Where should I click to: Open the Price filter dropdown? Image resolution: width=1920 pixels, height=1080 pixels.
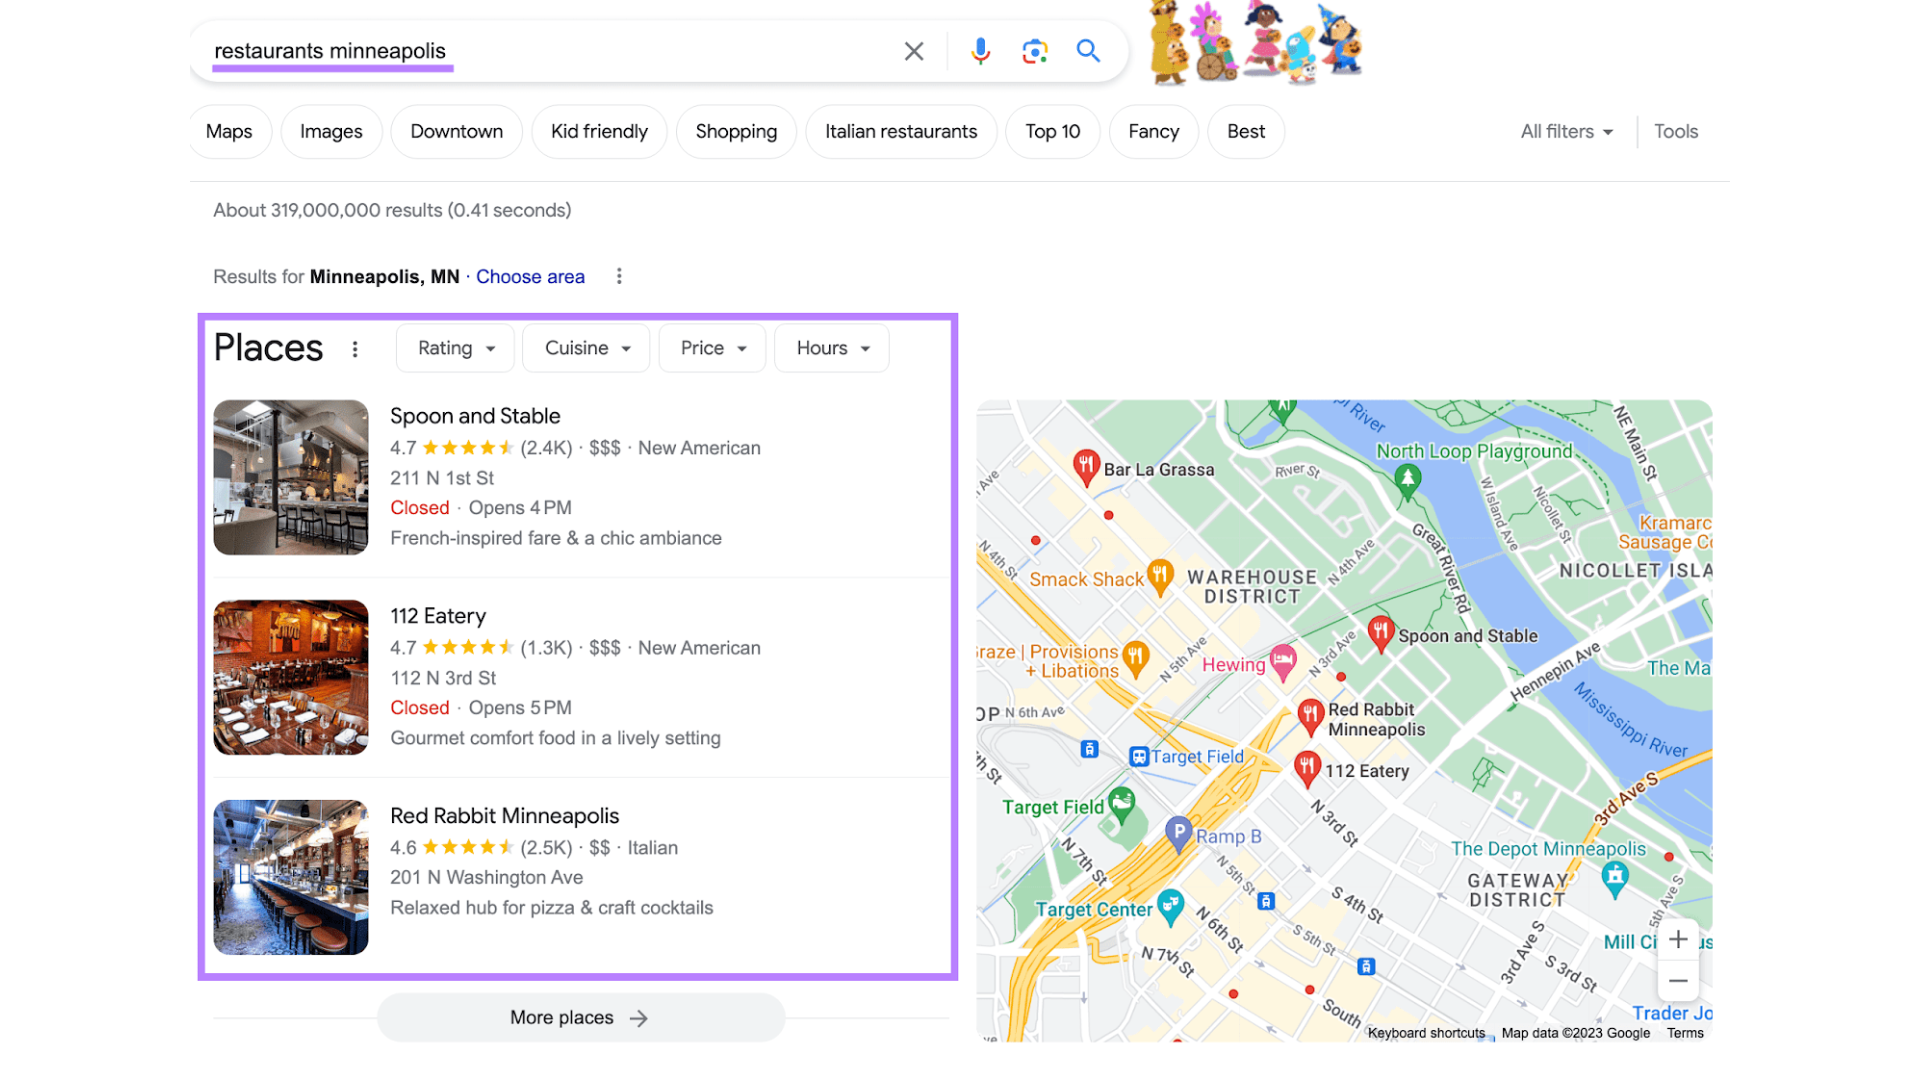[713, 348]
